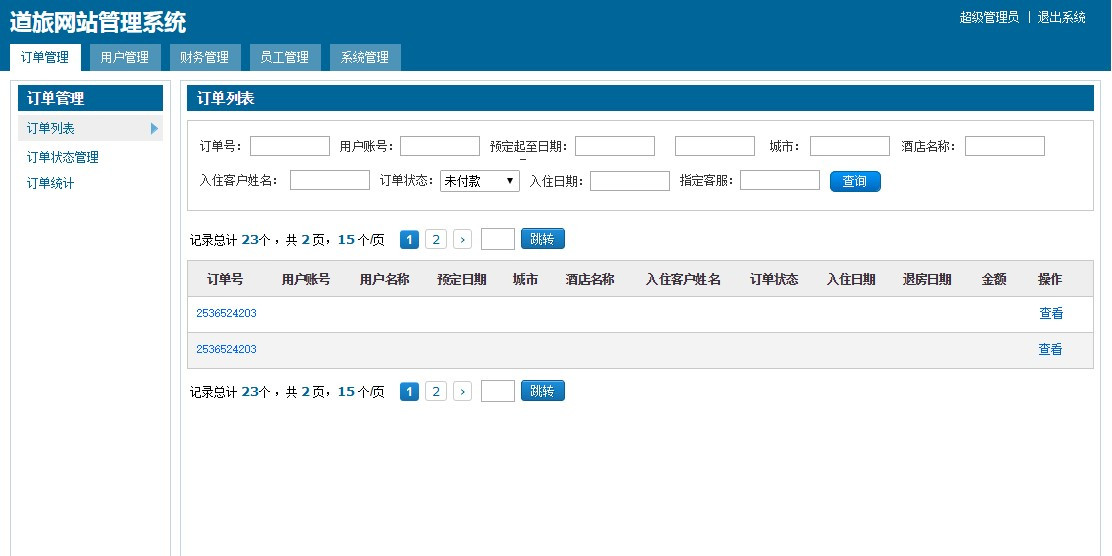The image size is (1112, 556).
Task: Go to page 2 in top pagination
Action: point(436,239)
